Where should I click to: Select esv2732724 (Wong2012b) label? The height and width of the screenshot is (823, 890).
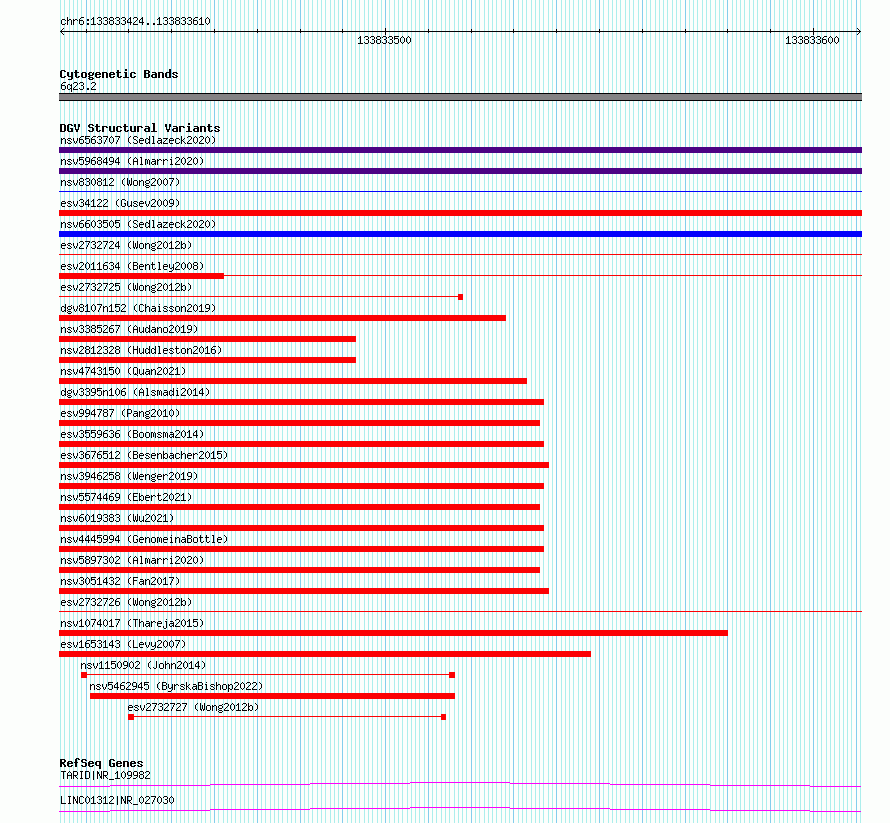click(126, 245)
